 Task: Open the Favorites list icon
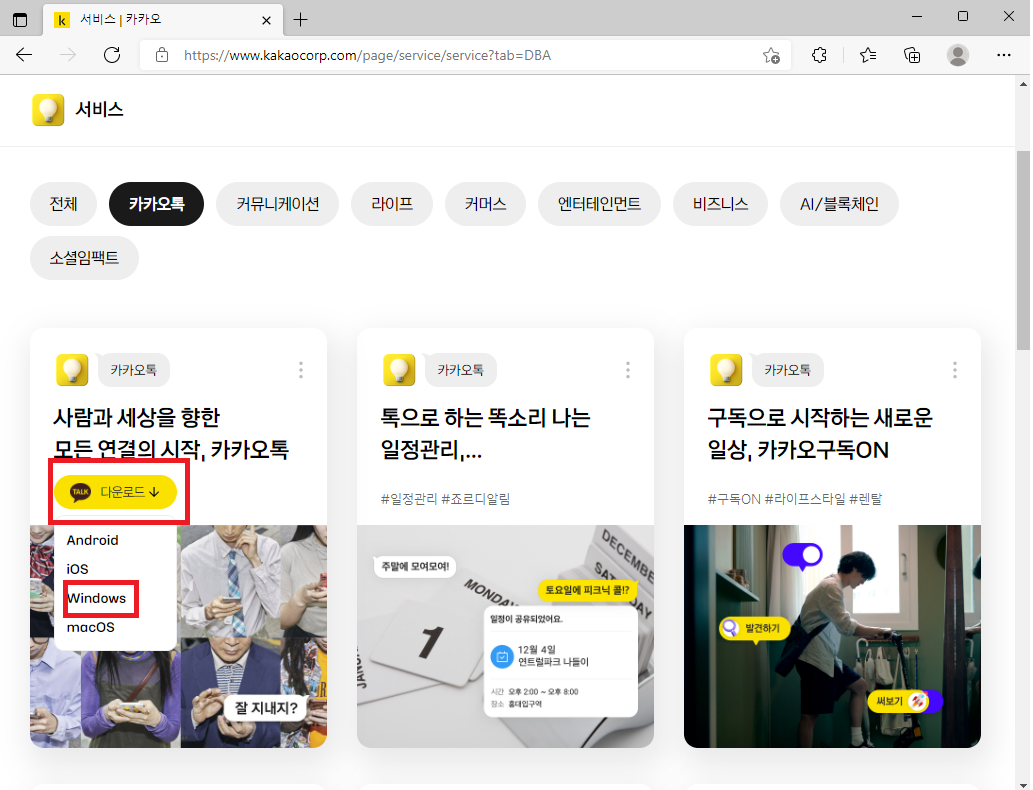click(x=868, y=55)
